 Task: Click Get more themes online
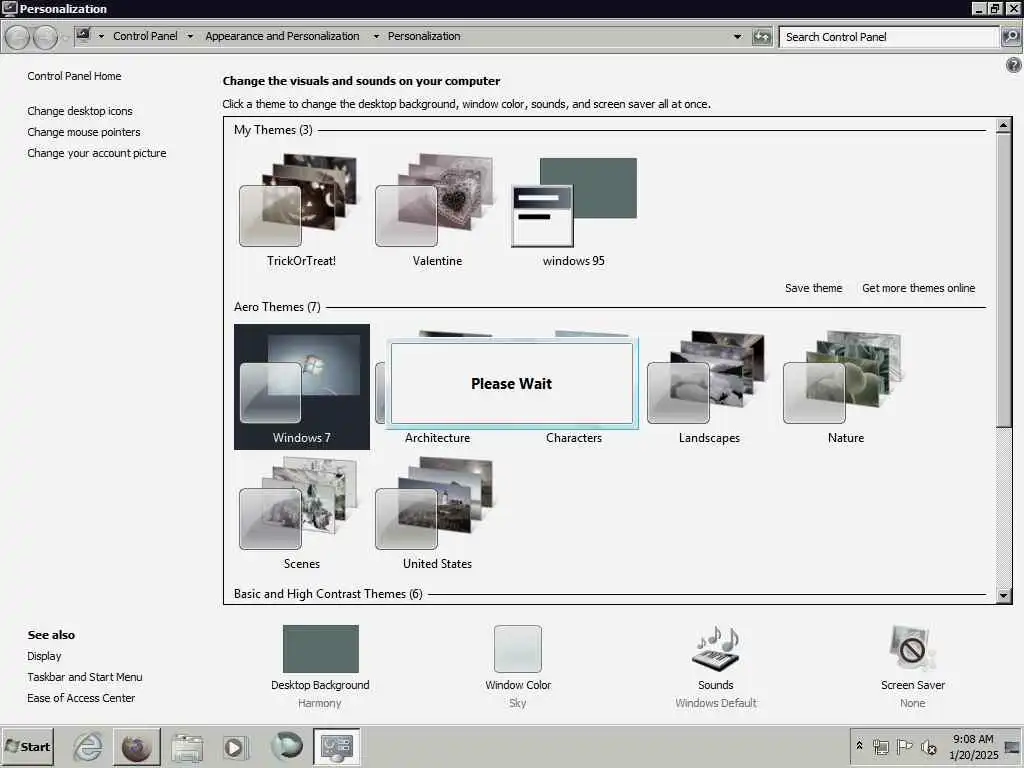(918, 288)
